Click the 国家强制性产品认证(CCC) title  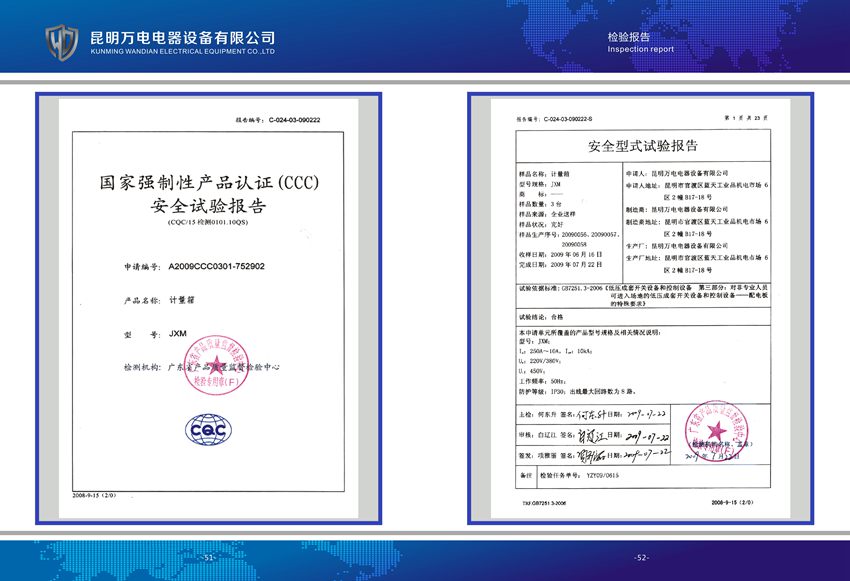click(209, 184)
